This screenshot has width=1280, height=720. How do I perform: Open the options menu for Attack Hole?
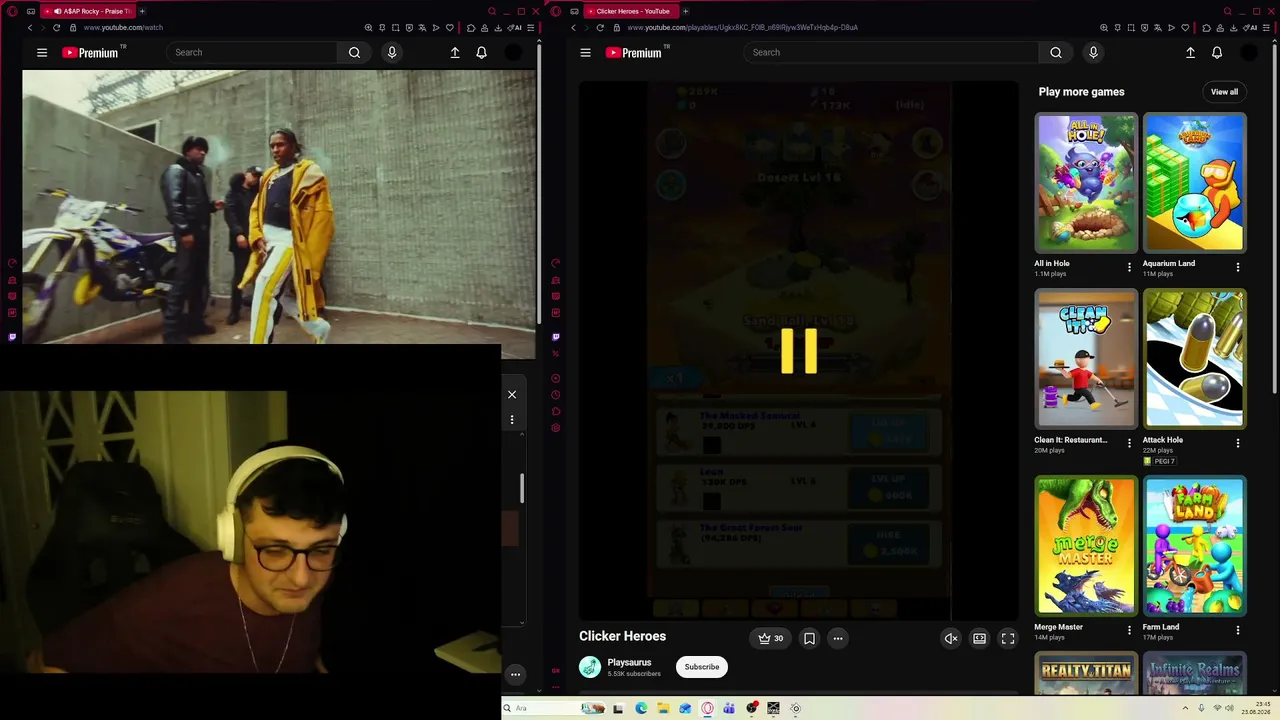click(x=1238, y=443)
